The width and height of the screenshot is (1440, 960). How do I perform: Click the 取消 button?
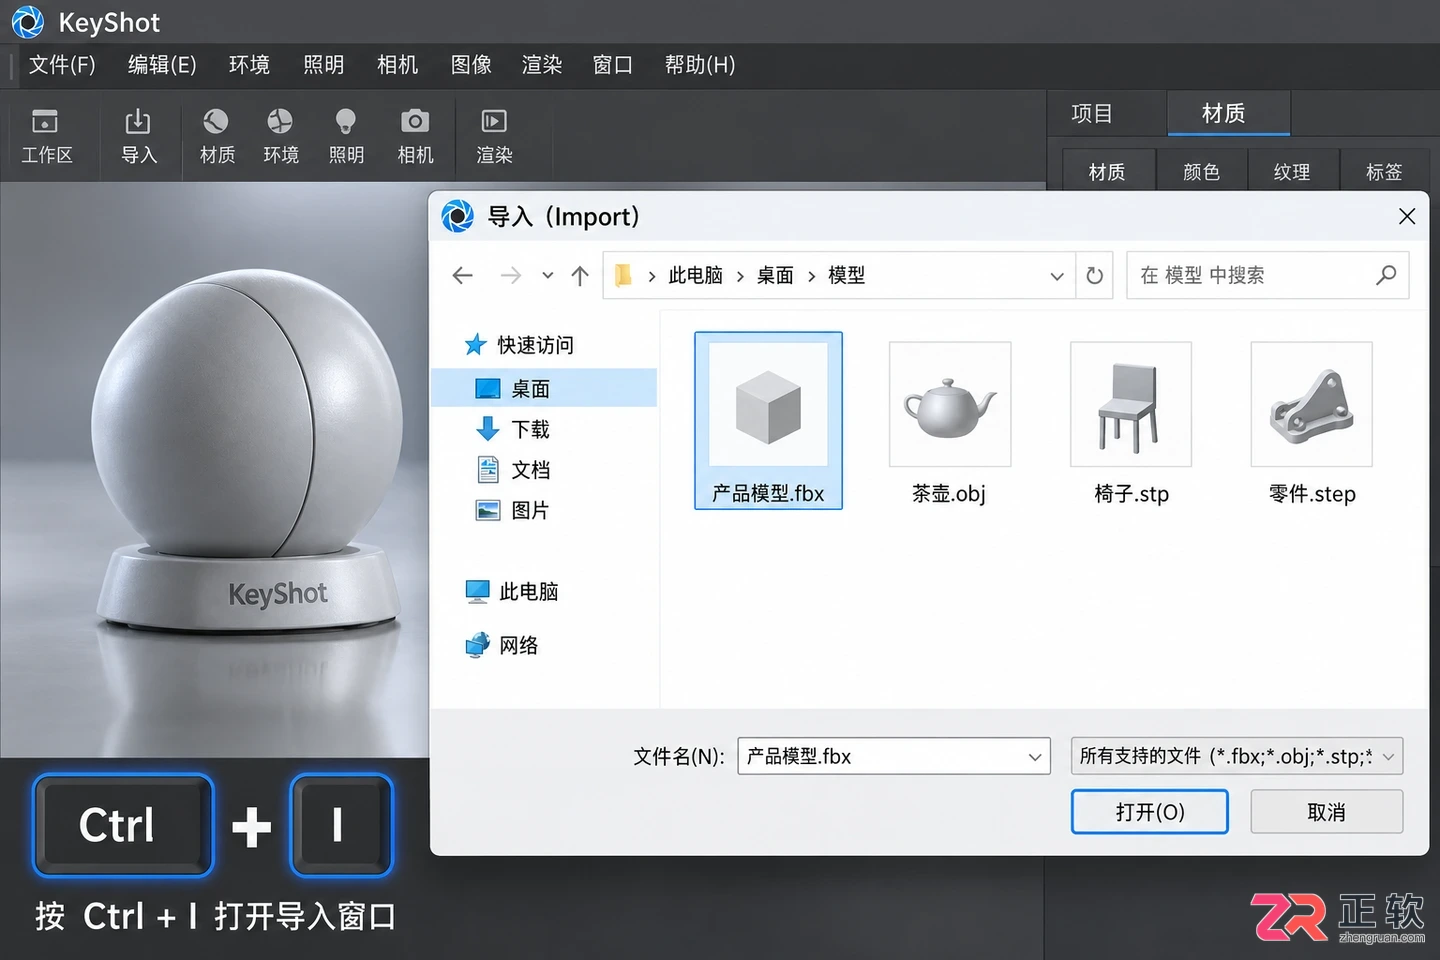pos(1326,812)
